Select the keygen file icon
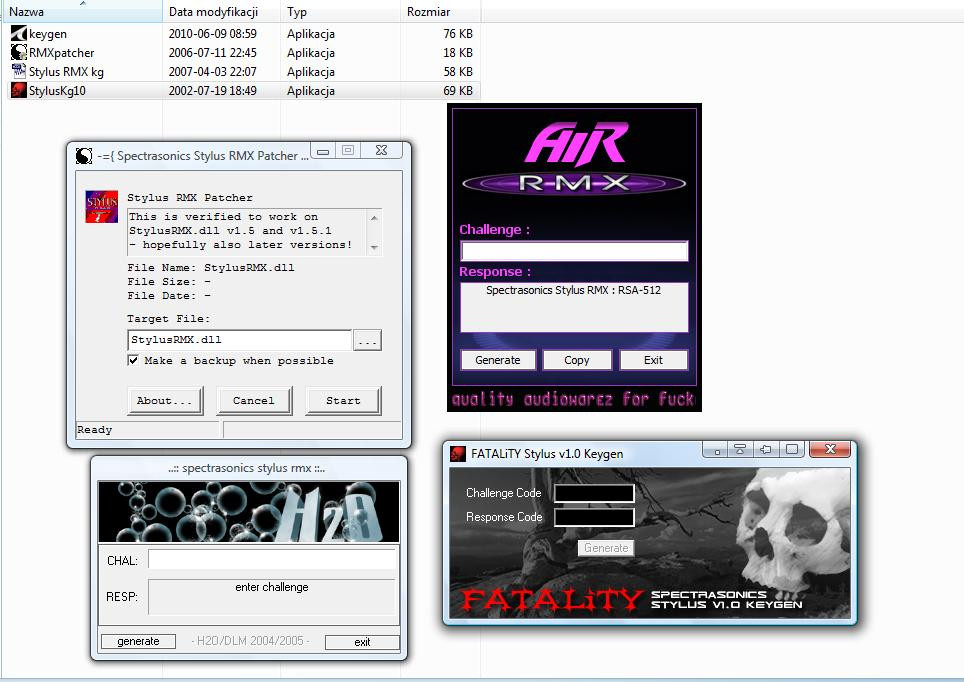The width and height of the screenshot is (964, 682). coord(18,34)
